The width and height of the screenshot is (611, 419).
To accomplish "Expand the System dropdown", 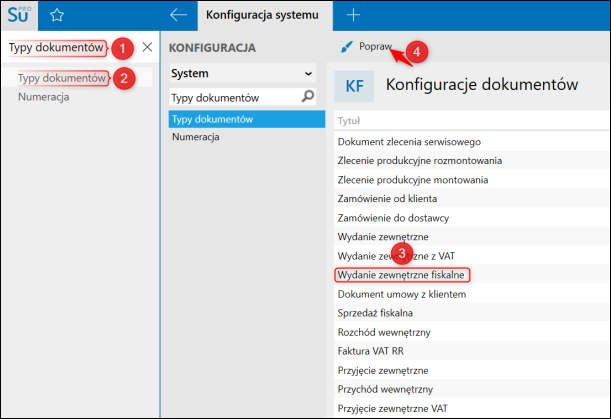I will tap(308, 74).
